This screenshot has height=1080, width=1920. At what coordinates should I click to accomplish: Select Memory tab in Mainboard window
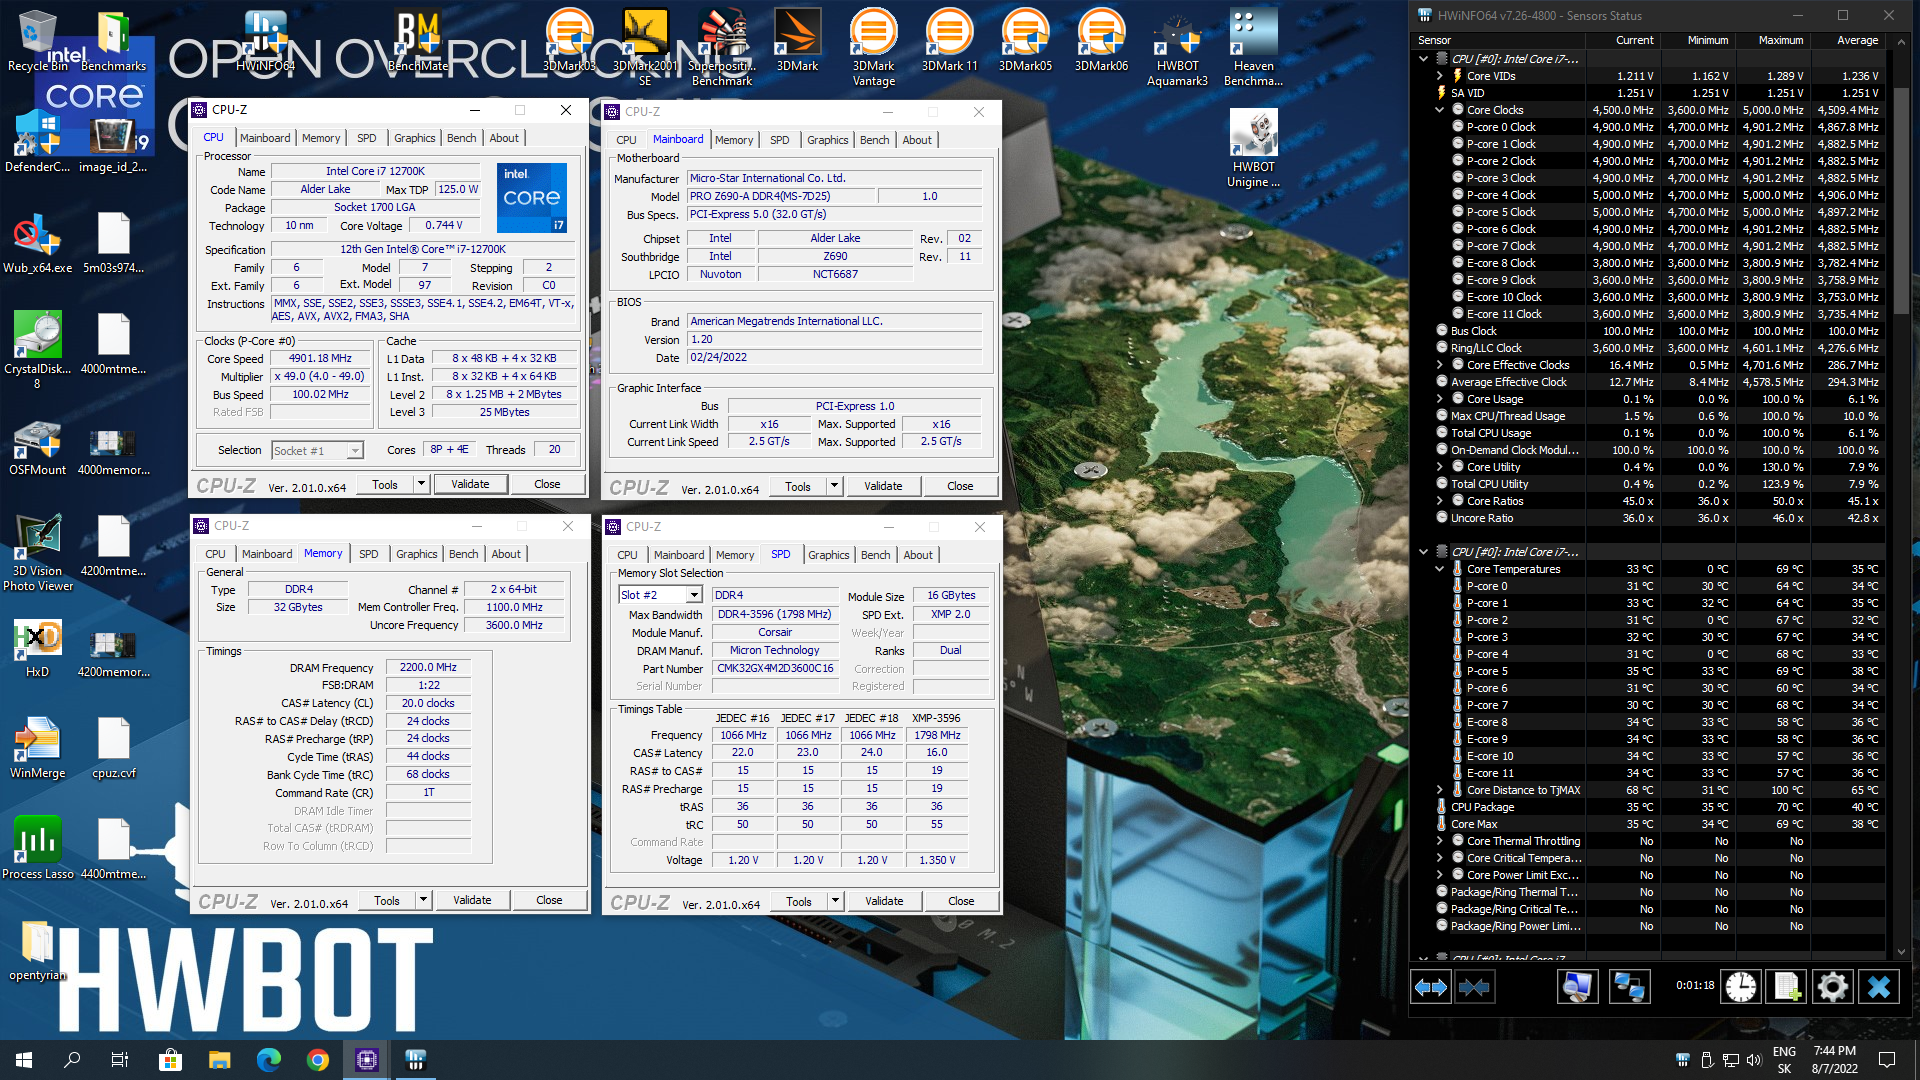click(x=734, y=140)
